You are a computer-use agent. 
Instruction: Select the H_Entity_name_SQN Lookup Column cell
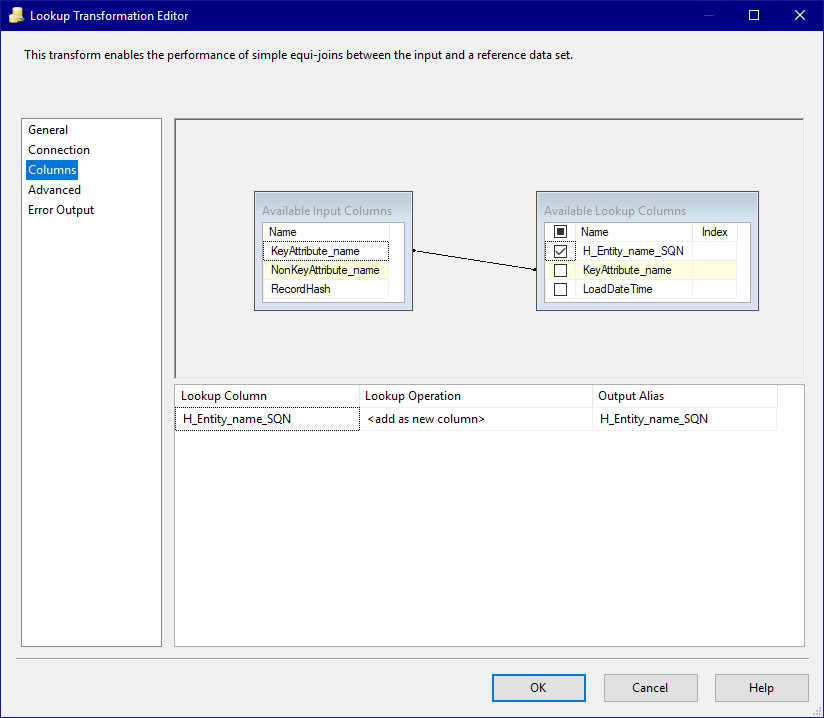click(267, 419)
